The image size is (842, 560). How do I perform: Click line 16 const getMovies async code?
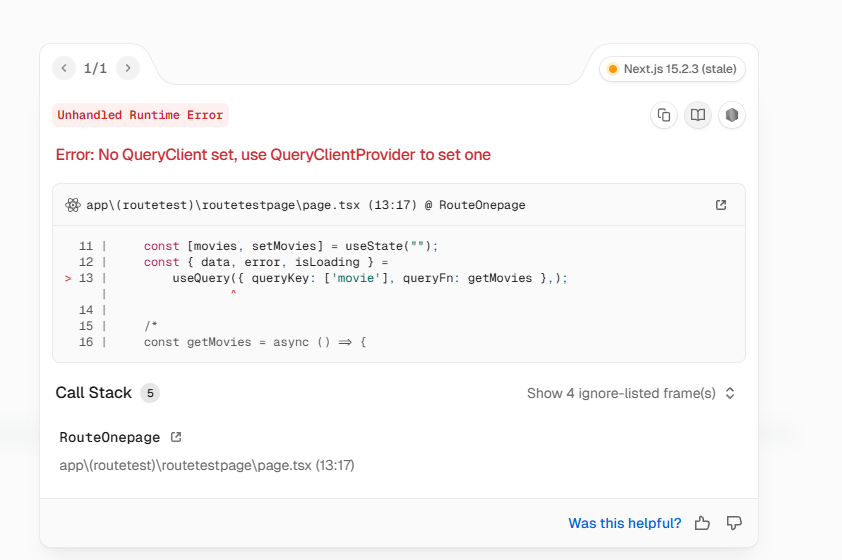[x=255, y=342]
